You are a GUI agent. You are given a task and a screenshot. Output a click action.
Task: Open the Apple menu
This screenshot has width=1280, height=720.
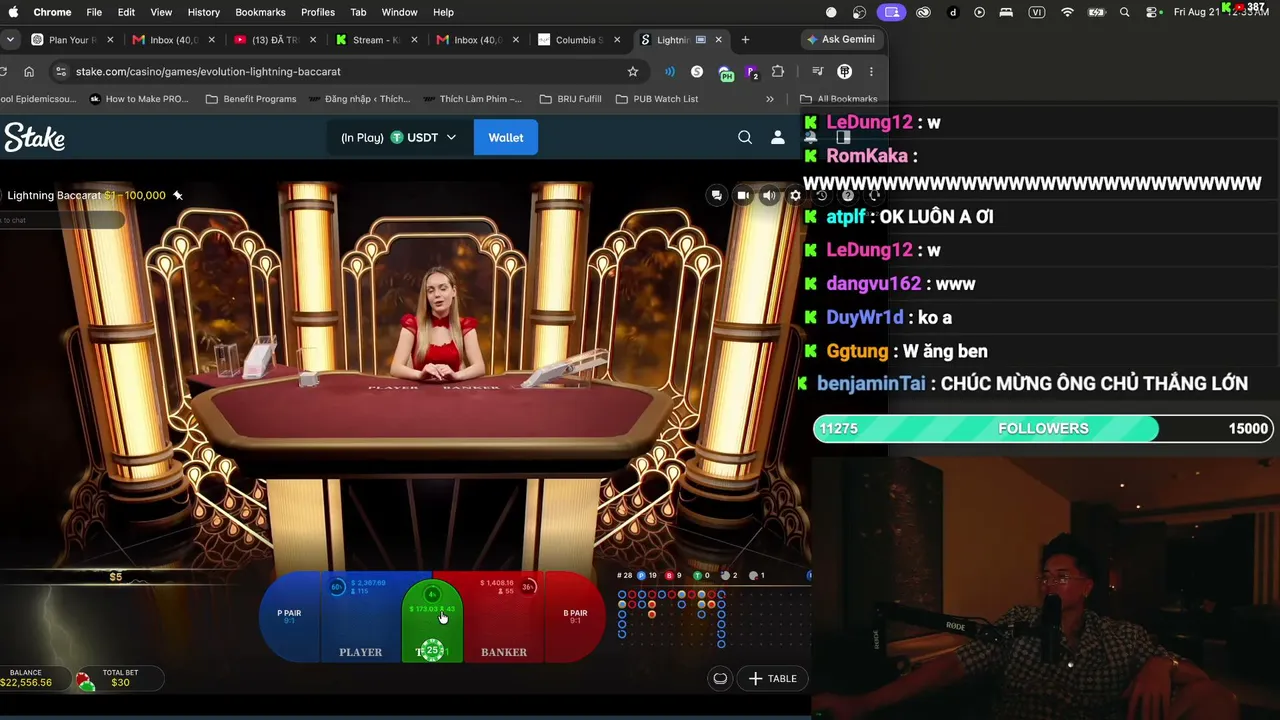[x=13, y=12]
